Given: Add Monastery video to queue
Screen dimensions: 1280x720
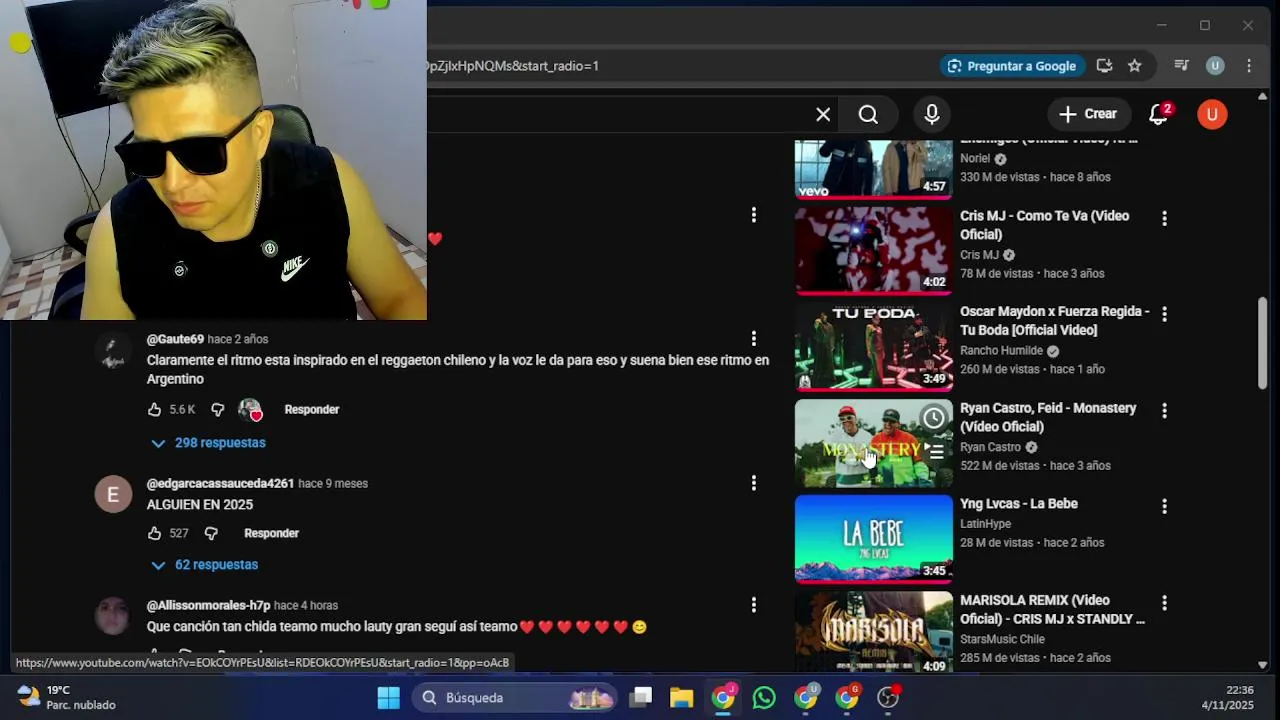Looking at the screenshot, I should (x=933, y=452).
